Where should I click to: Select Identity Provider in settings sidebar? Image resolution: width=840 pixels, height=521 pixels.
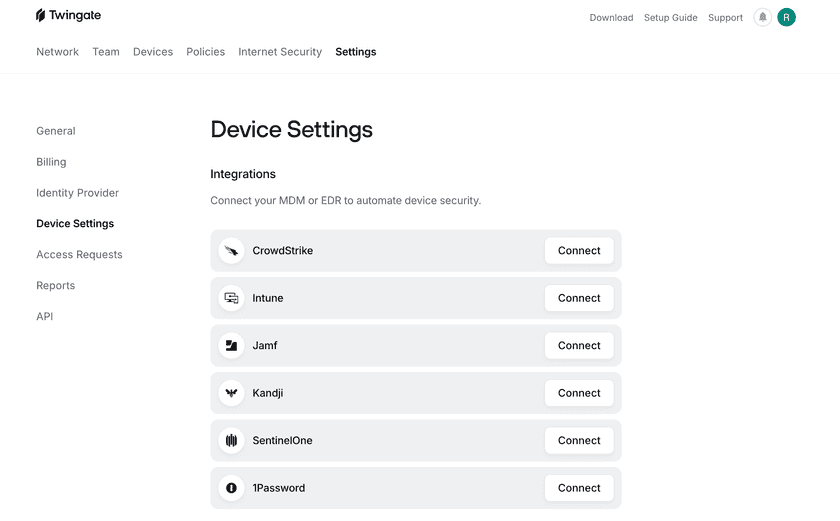(77, 193)
